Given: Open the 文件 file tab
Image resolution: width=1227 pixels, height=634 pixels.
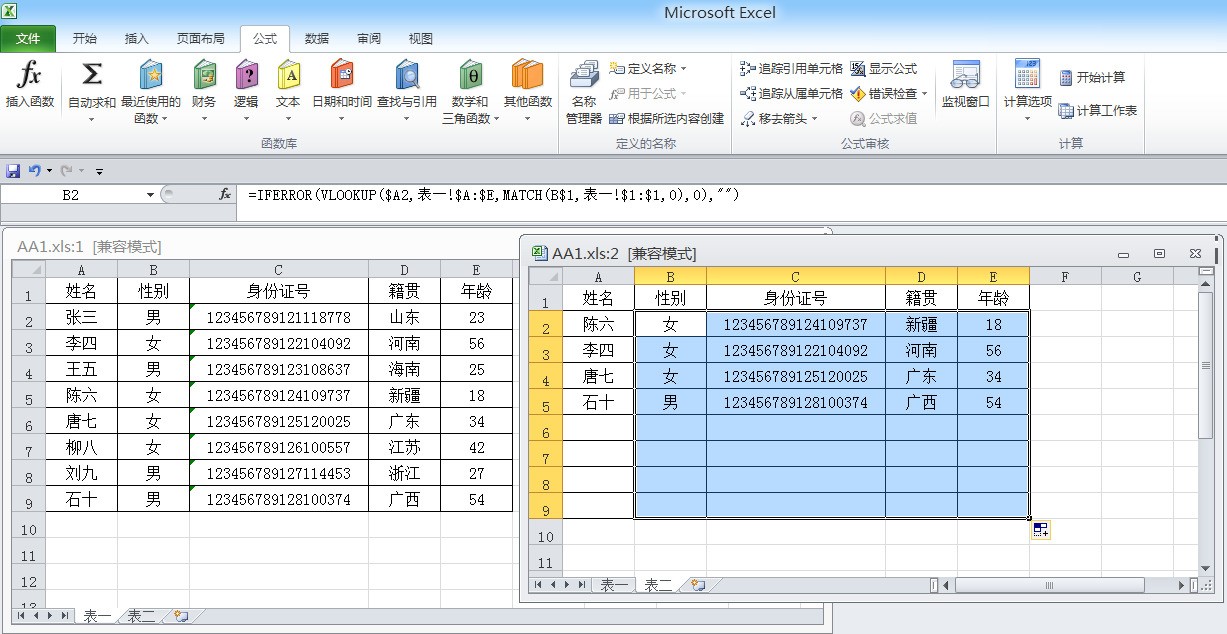Looking at the screenshot, I should coord(28,39).
